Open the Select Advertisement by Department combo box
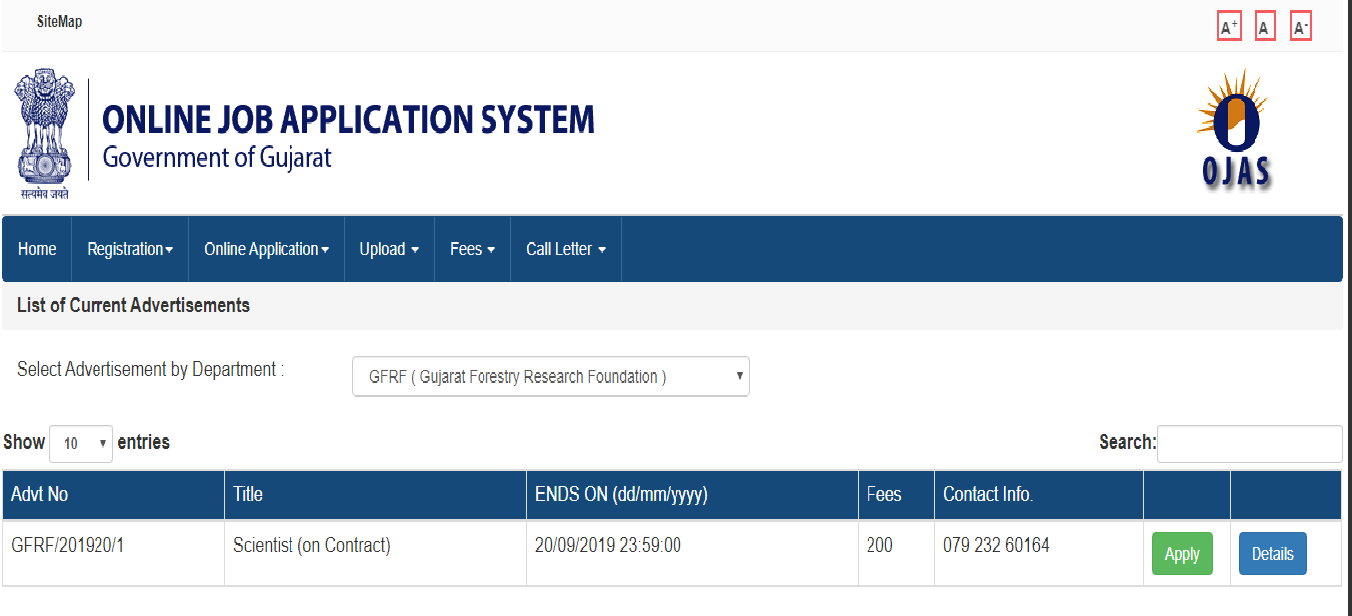 click(x=550, y=376)
